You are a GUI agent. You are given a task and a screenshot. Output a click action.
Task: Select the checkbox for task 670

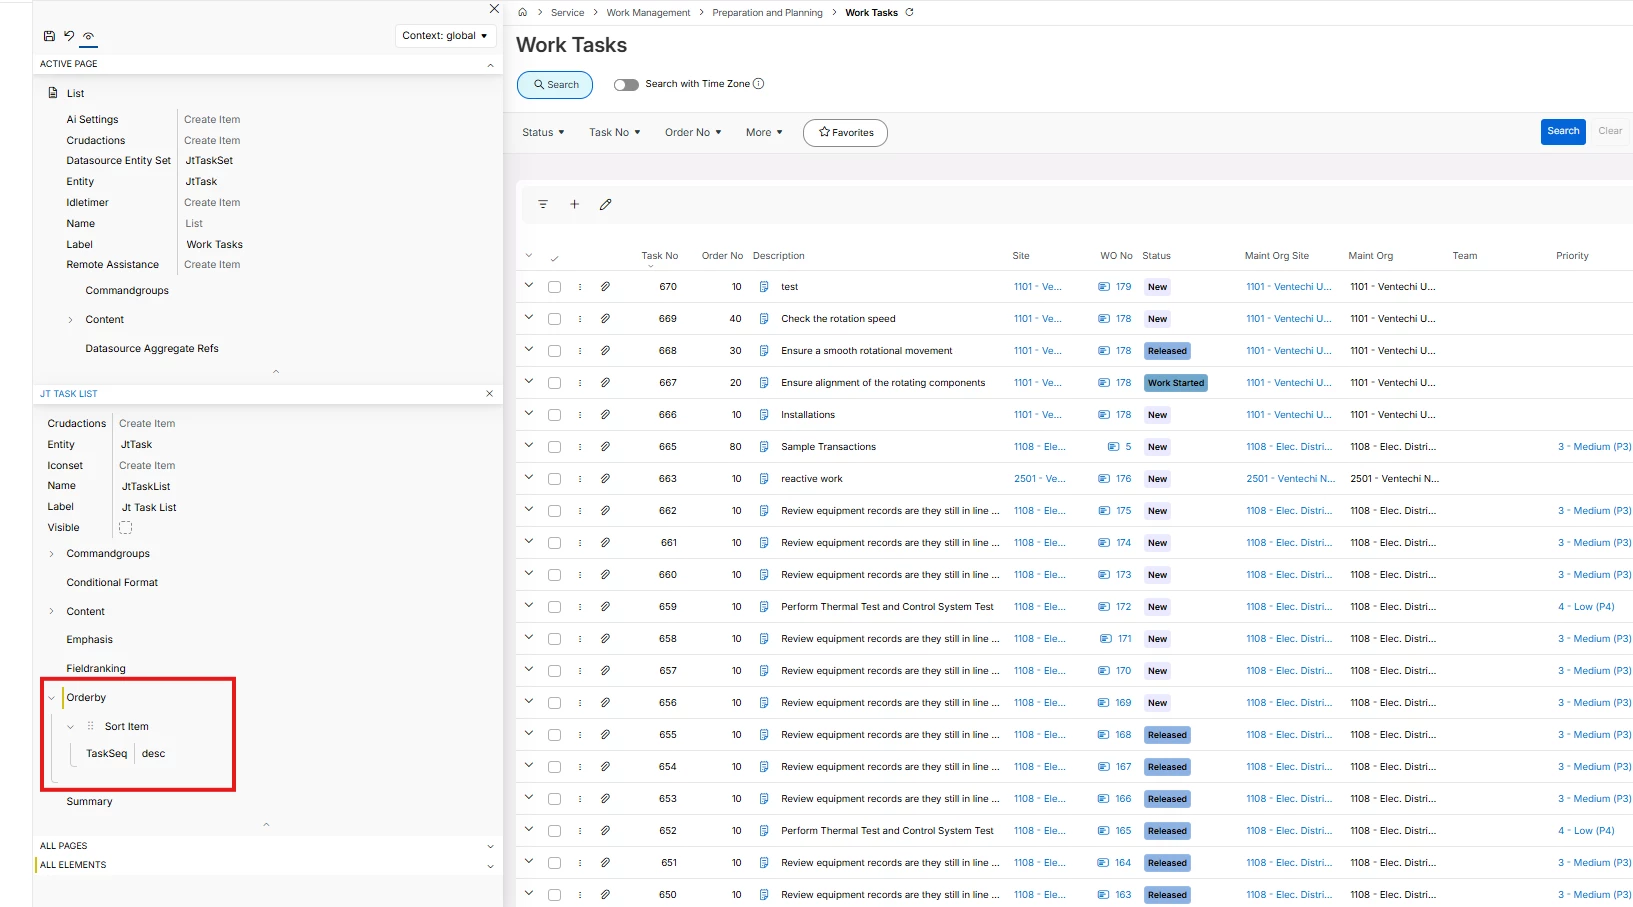point(555,287)
